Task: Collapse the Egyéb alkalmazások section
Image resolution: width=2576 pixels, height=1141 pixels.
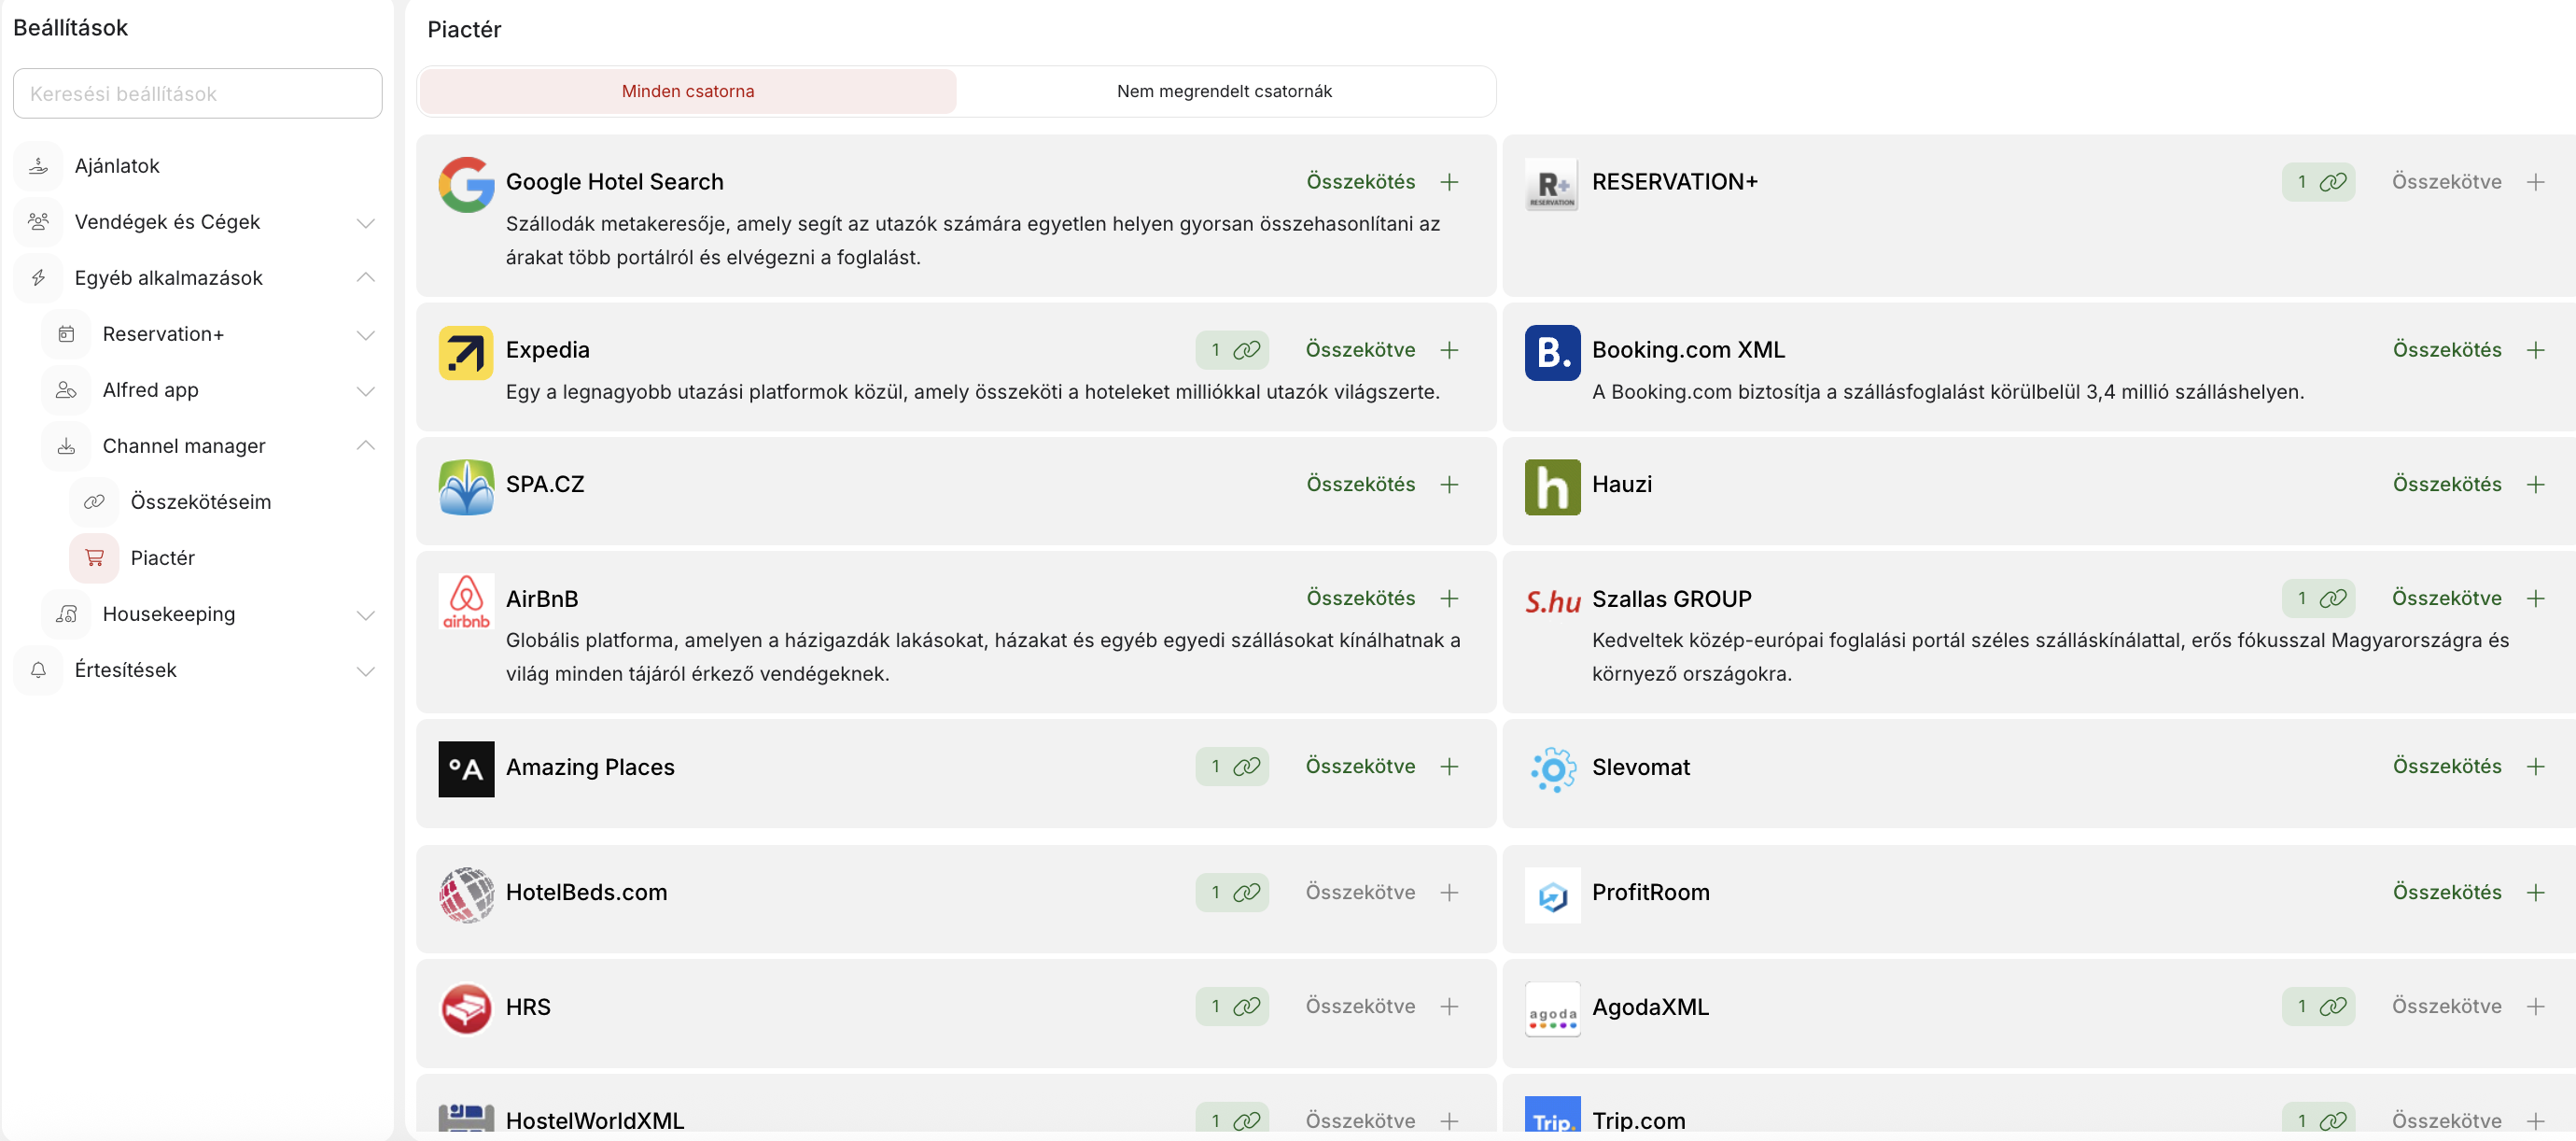Action: 366,278
